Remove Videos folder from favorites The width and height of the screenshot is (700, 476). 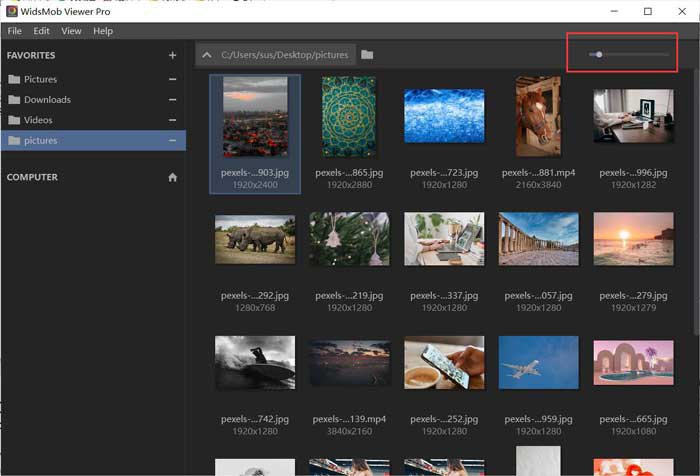point(172,120)
